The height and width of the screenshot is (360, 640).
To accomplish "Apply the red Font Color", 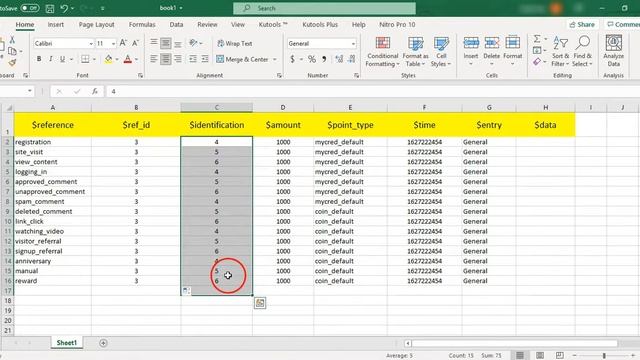I will [128, 59].
